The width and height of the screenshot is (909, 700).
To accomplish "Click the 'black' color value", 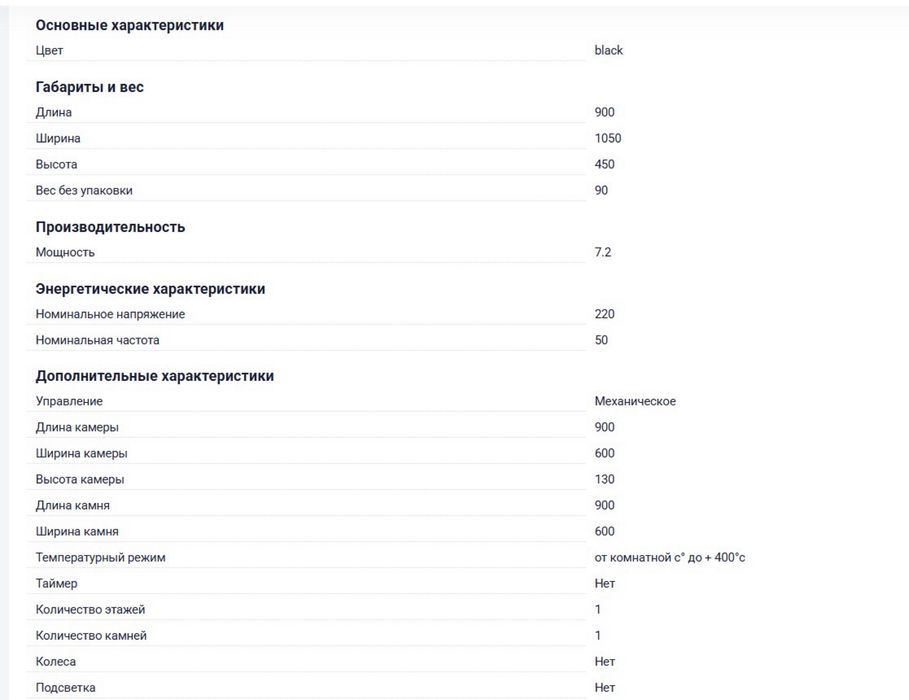I will 608,50.
